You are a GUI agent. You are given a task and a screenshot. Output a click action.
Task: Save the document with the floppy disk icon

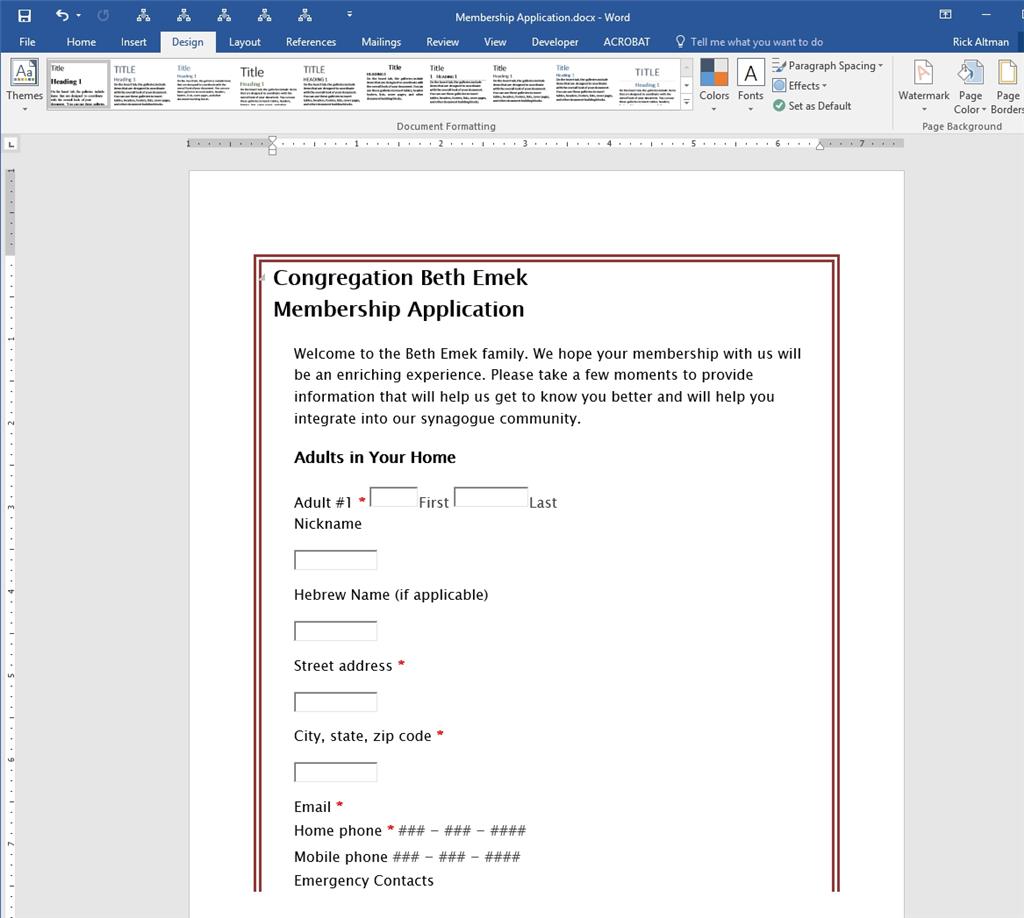(x=24, y=16)
